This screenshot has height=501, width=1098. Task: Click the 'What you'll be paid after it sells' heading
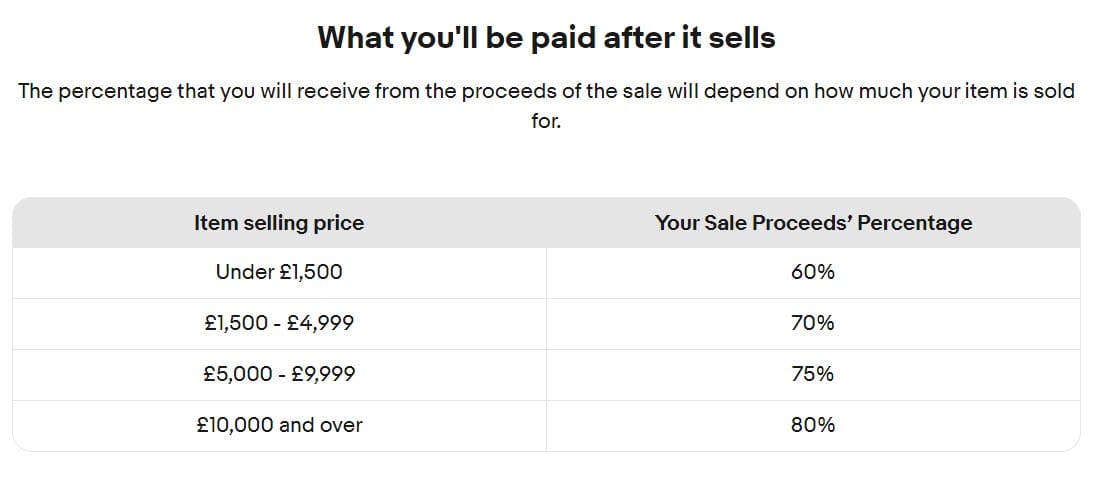point(546,38)
